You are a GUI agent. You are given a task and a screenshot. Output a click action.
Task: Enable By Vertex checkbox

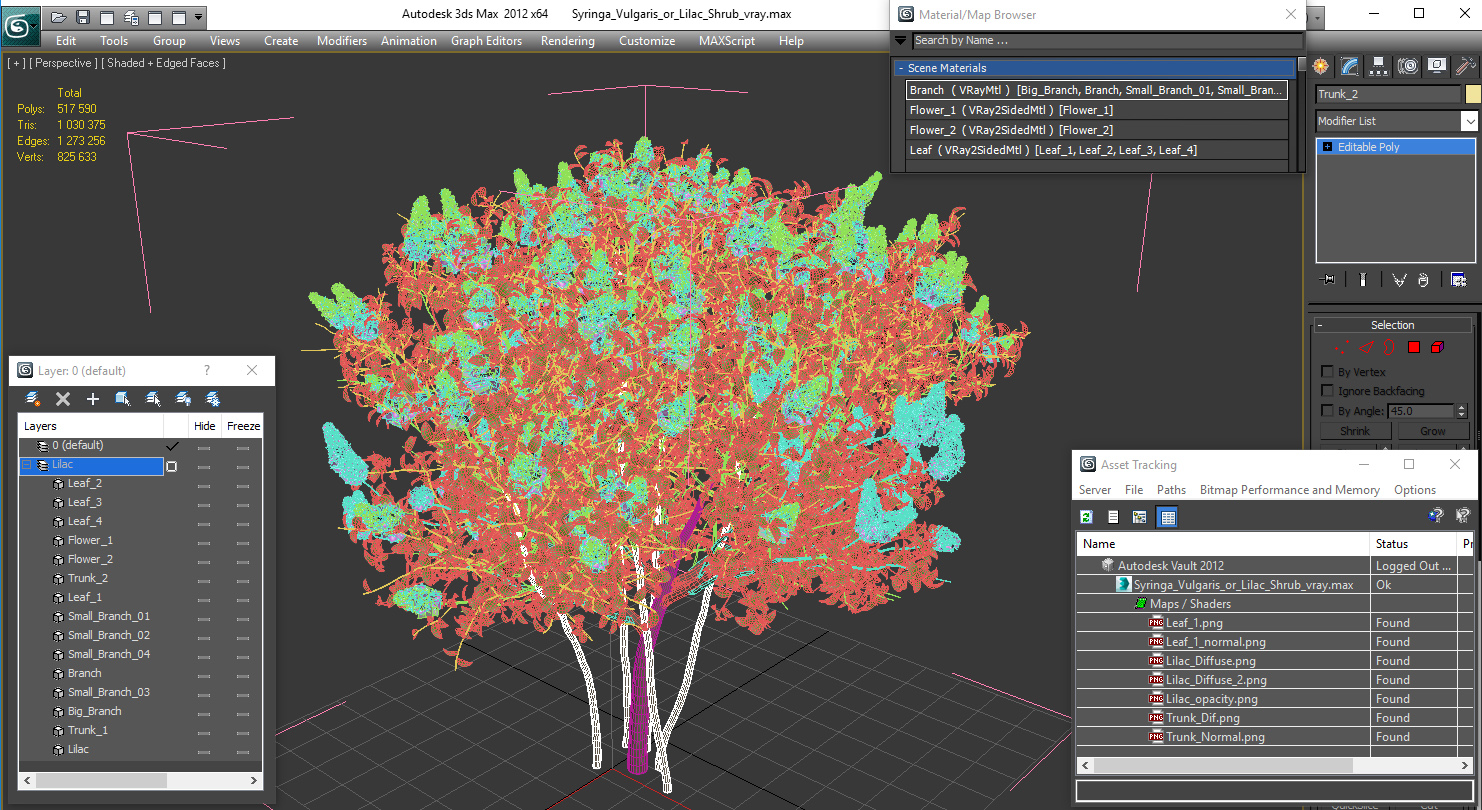[1328, 371]
